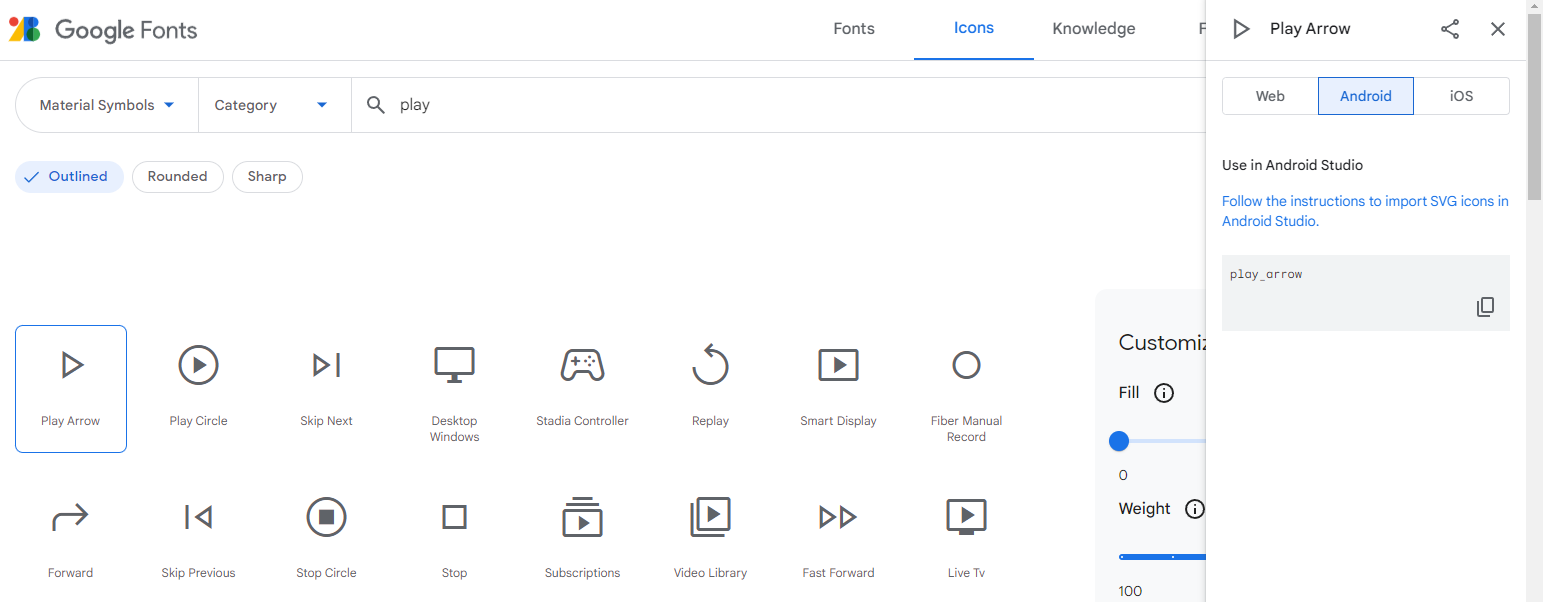Select the Skip Next icon
This screenshot has height=602, width=1543.
click(326, 387)
